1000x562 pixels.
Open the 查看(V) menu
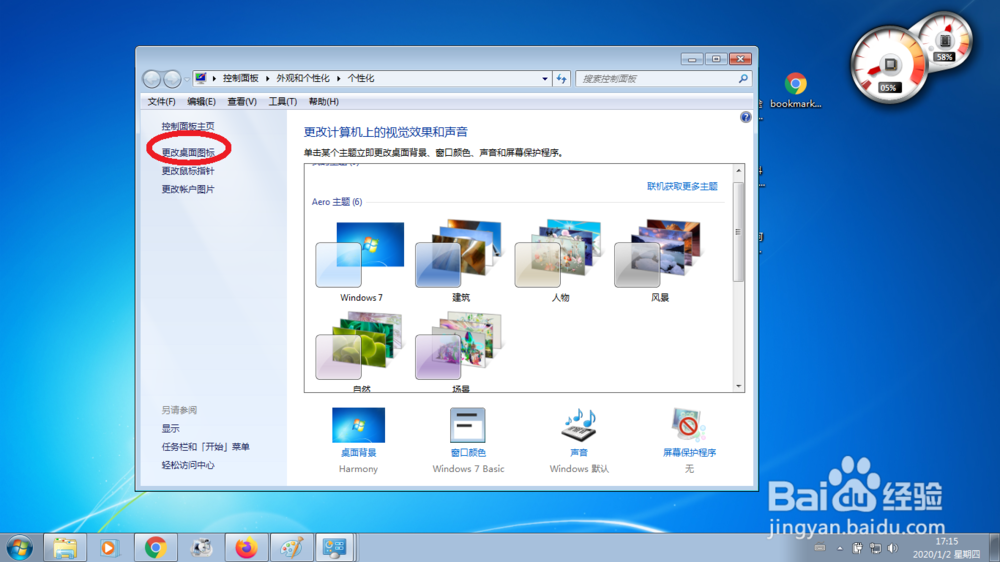(x=242, y=101)
